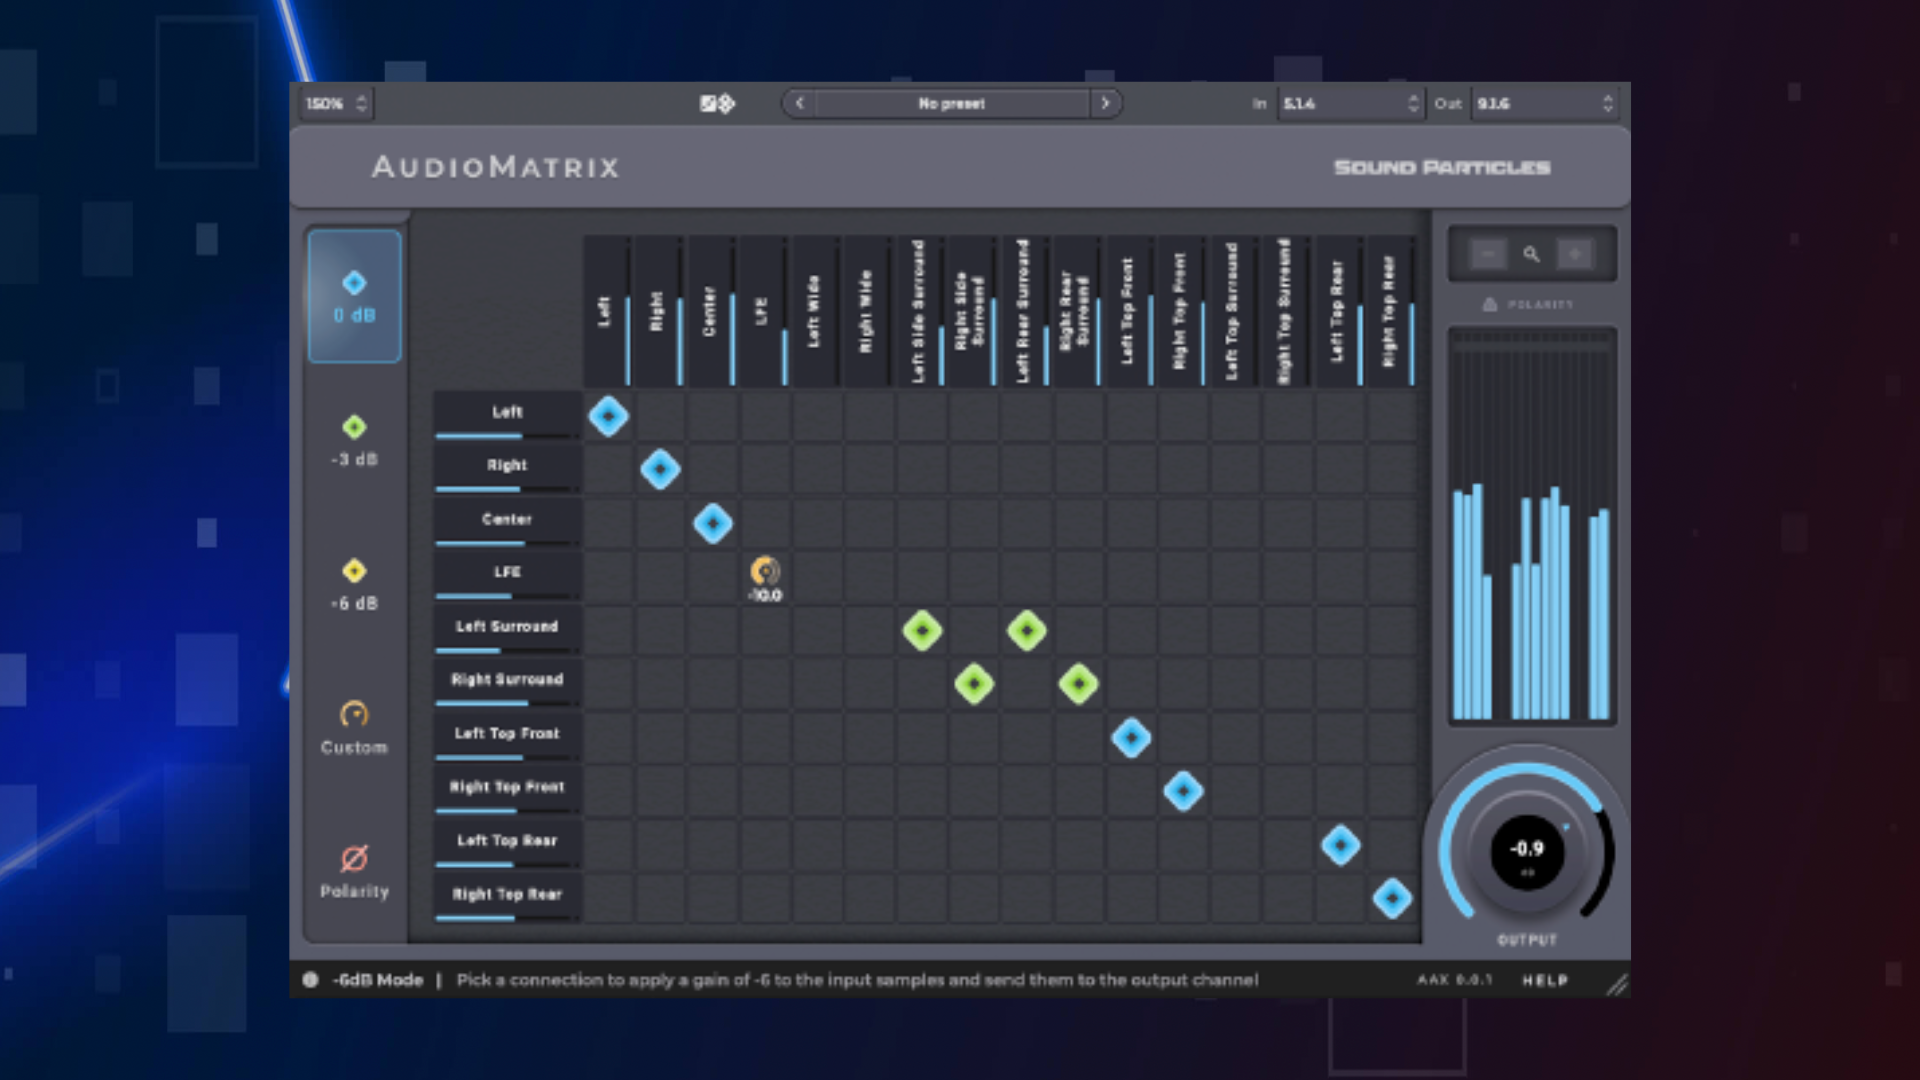Select the 0 dB gain mode
Screen dimensions: 1920x1080
354,296
